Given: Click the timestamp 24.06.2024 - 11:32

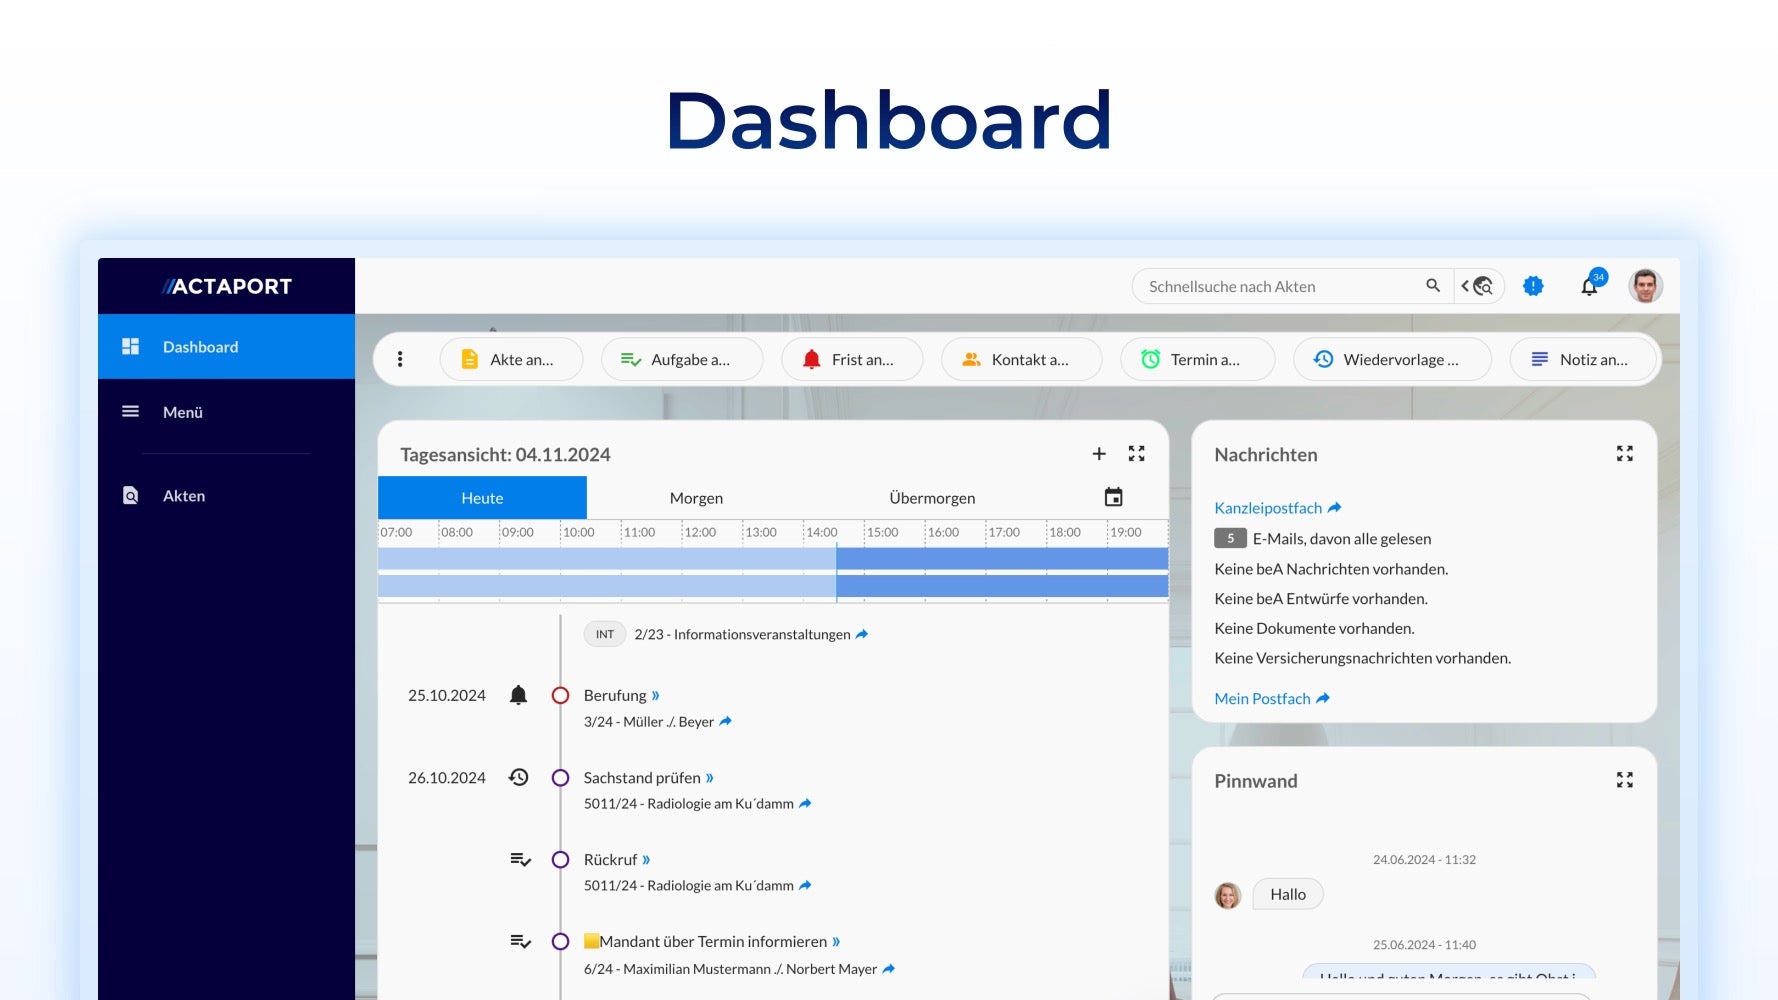Looking at the screenshot, I should [x=1424, y=859].
